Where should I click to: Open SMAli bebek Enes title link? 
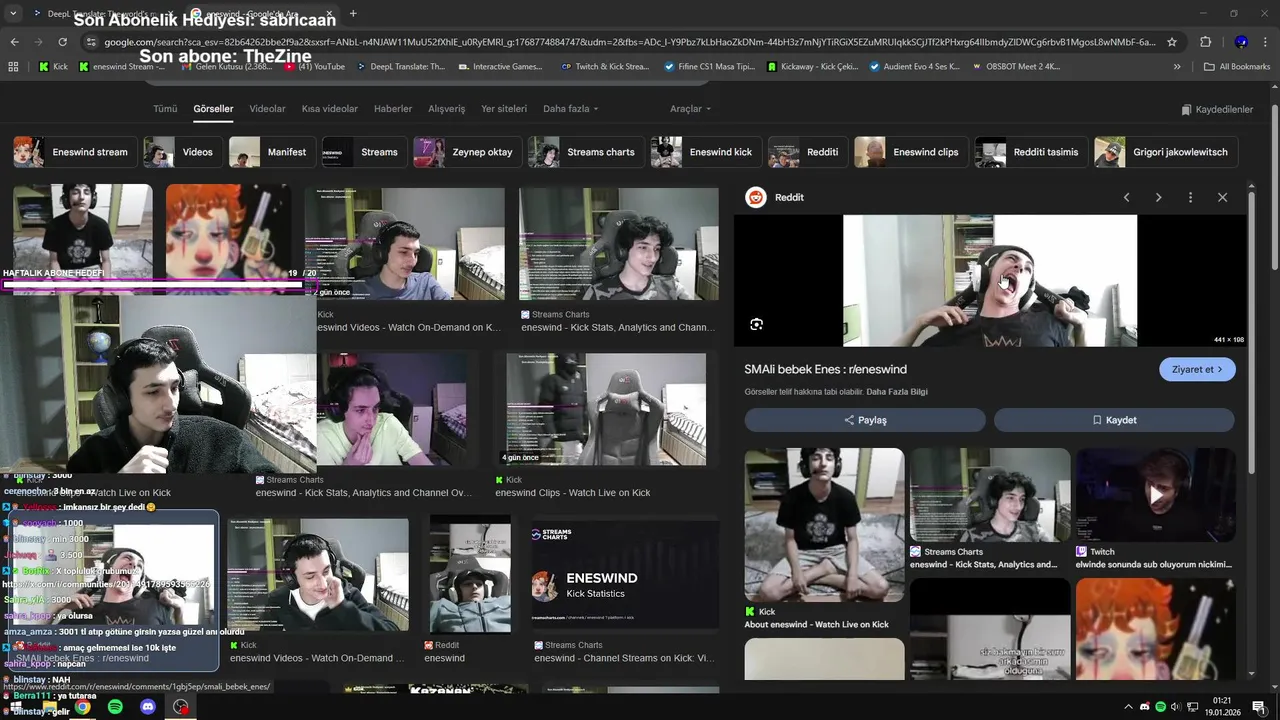pos(825,369)
